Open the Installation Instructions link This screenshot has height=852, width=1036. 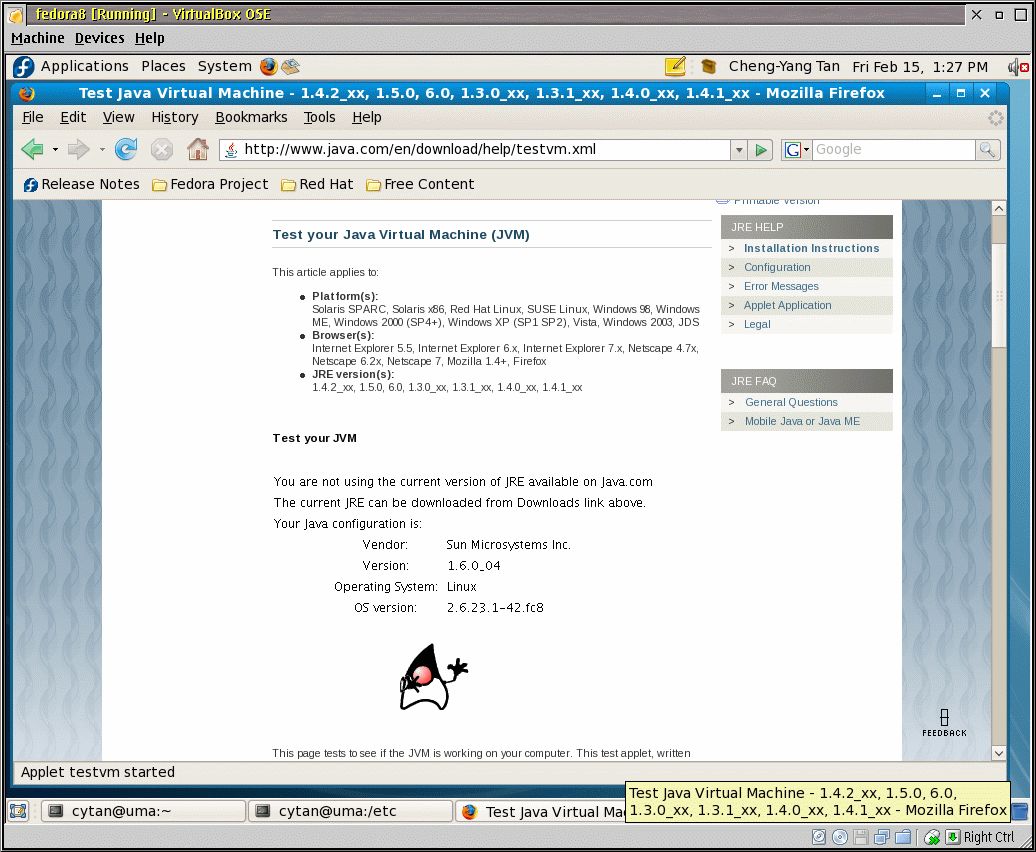click(811, 248)
